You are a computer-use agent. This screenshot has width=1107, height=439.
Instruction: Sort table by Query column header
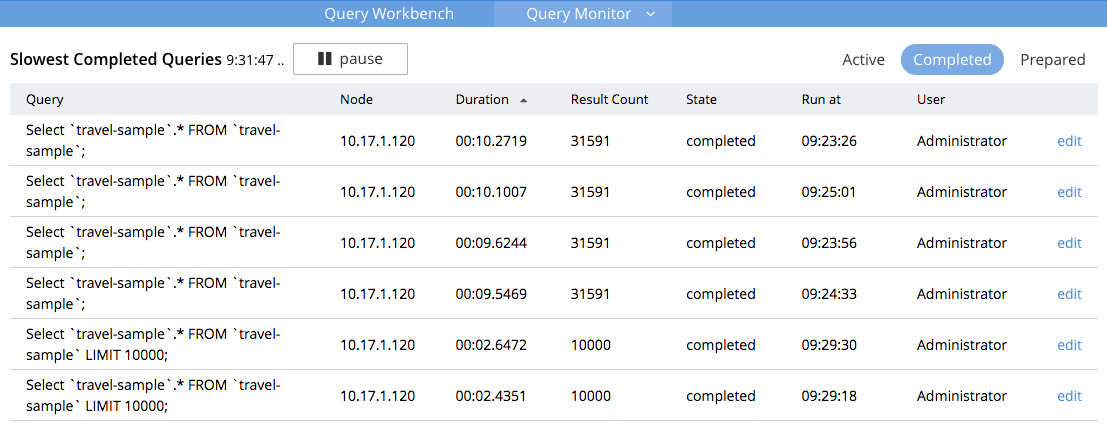pos(45,100)
